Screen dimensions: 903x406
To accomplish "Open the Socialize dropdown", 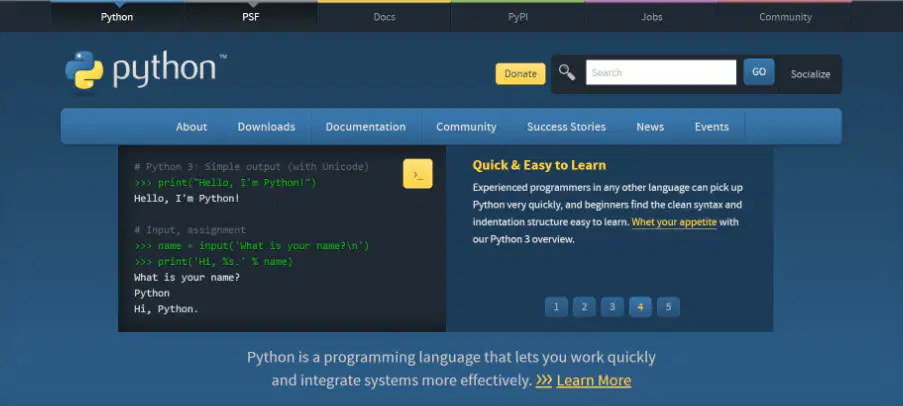I will [810, 74].
